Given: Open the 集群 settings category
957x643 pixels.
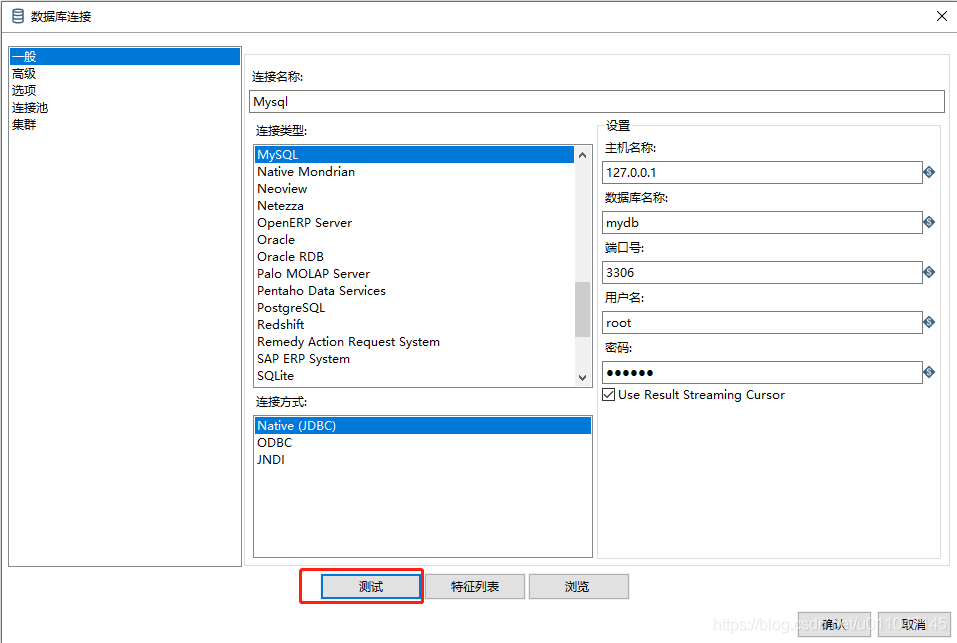Looking at the screenshot, I should tap(125, 124).
